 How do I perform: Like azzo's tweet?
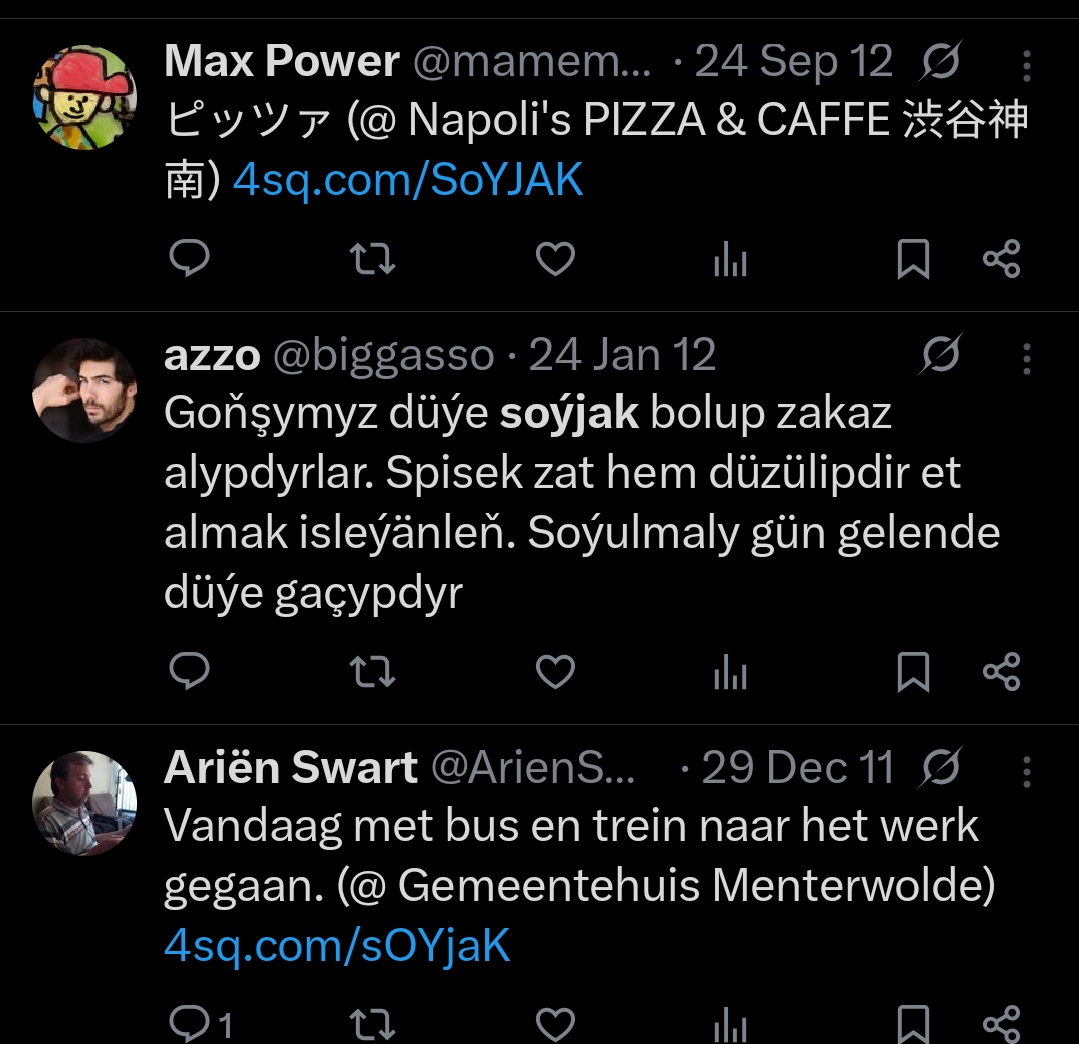click(x=555, y=672)
